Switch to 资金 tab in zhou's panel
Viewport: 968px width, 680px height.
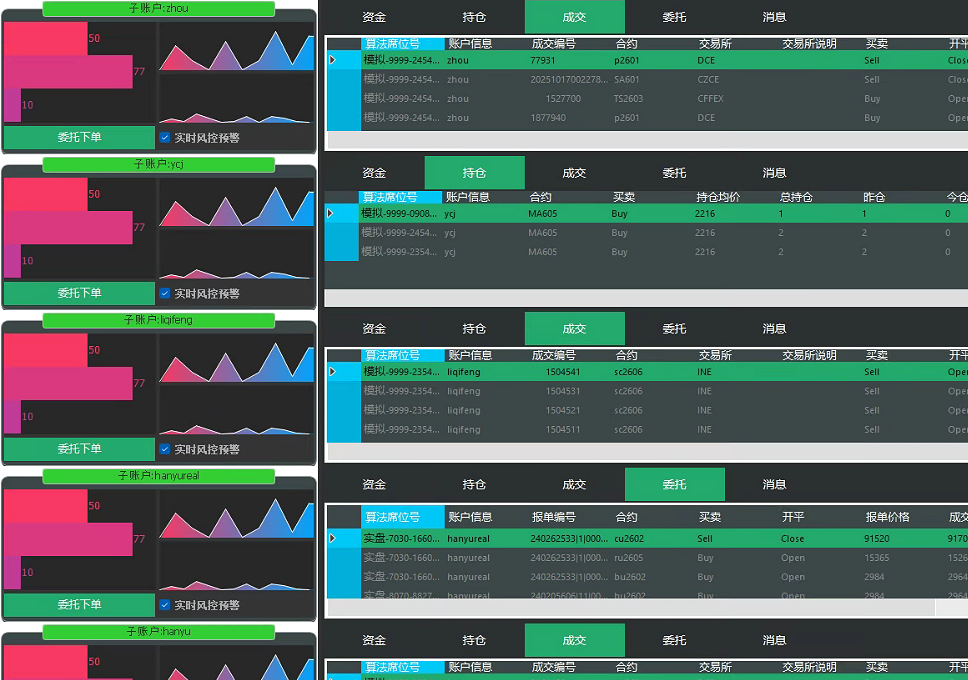tap(374, 17)
